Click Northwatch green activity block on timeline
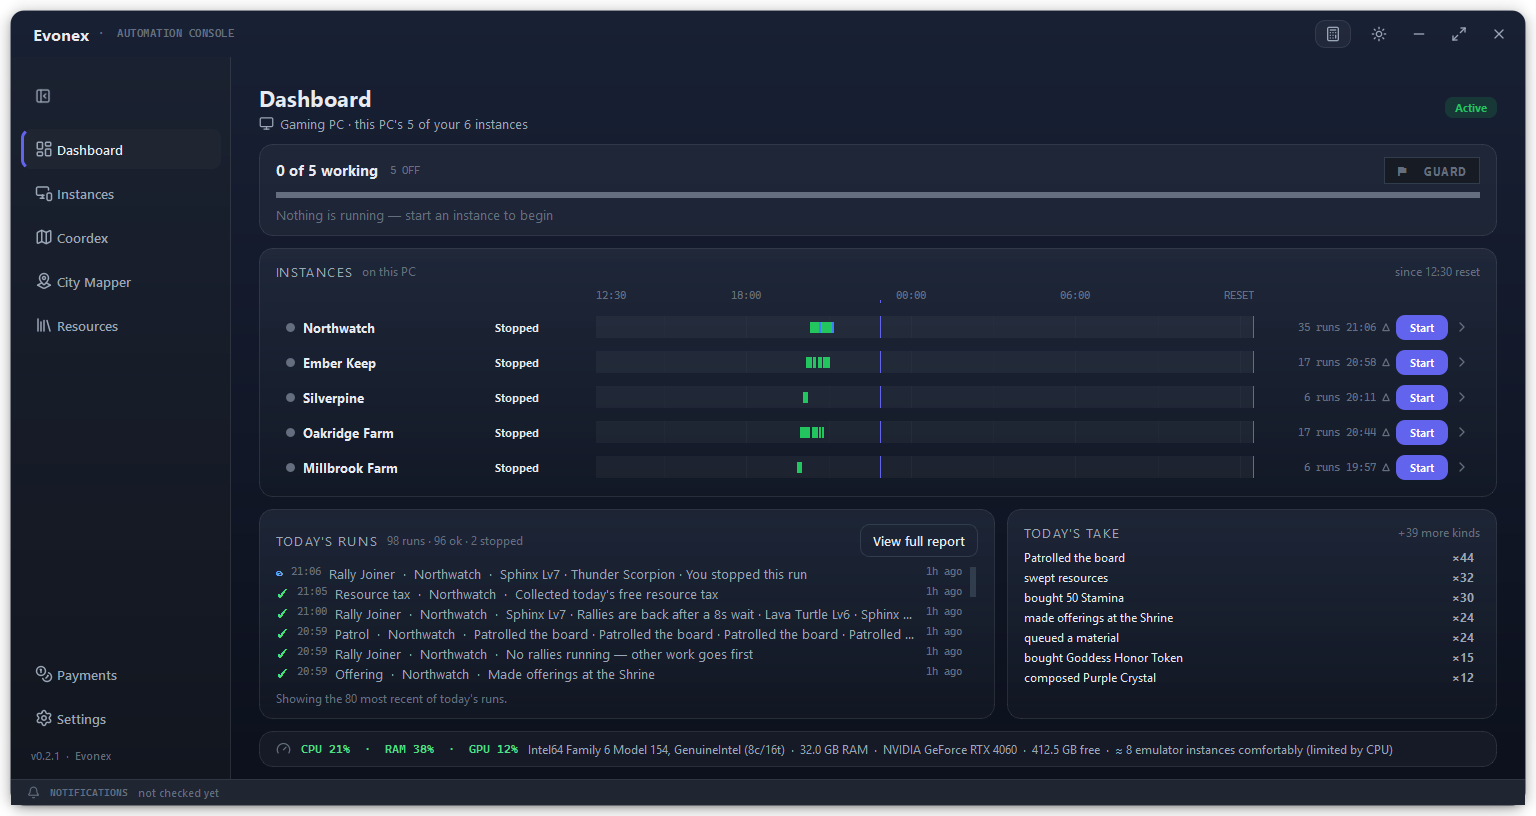This screenshot has width=1536, height=816. pos(821,328)
